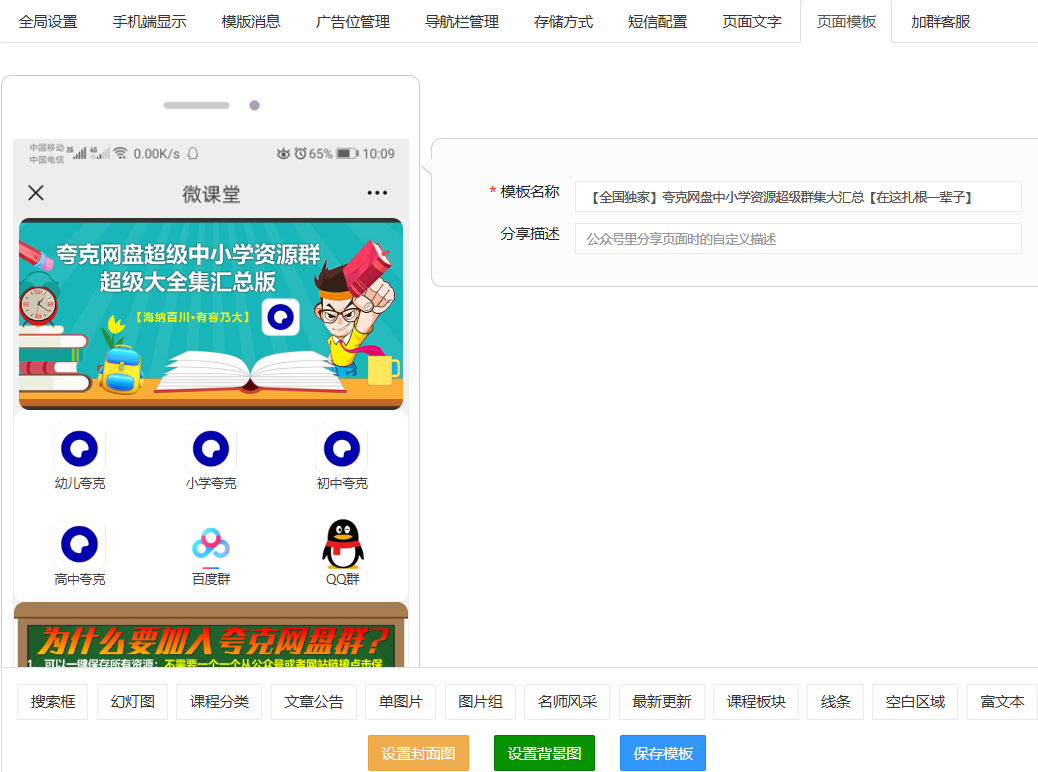
Task: Add the 幻灯图 slideshow component
Action: coord(132,702)
